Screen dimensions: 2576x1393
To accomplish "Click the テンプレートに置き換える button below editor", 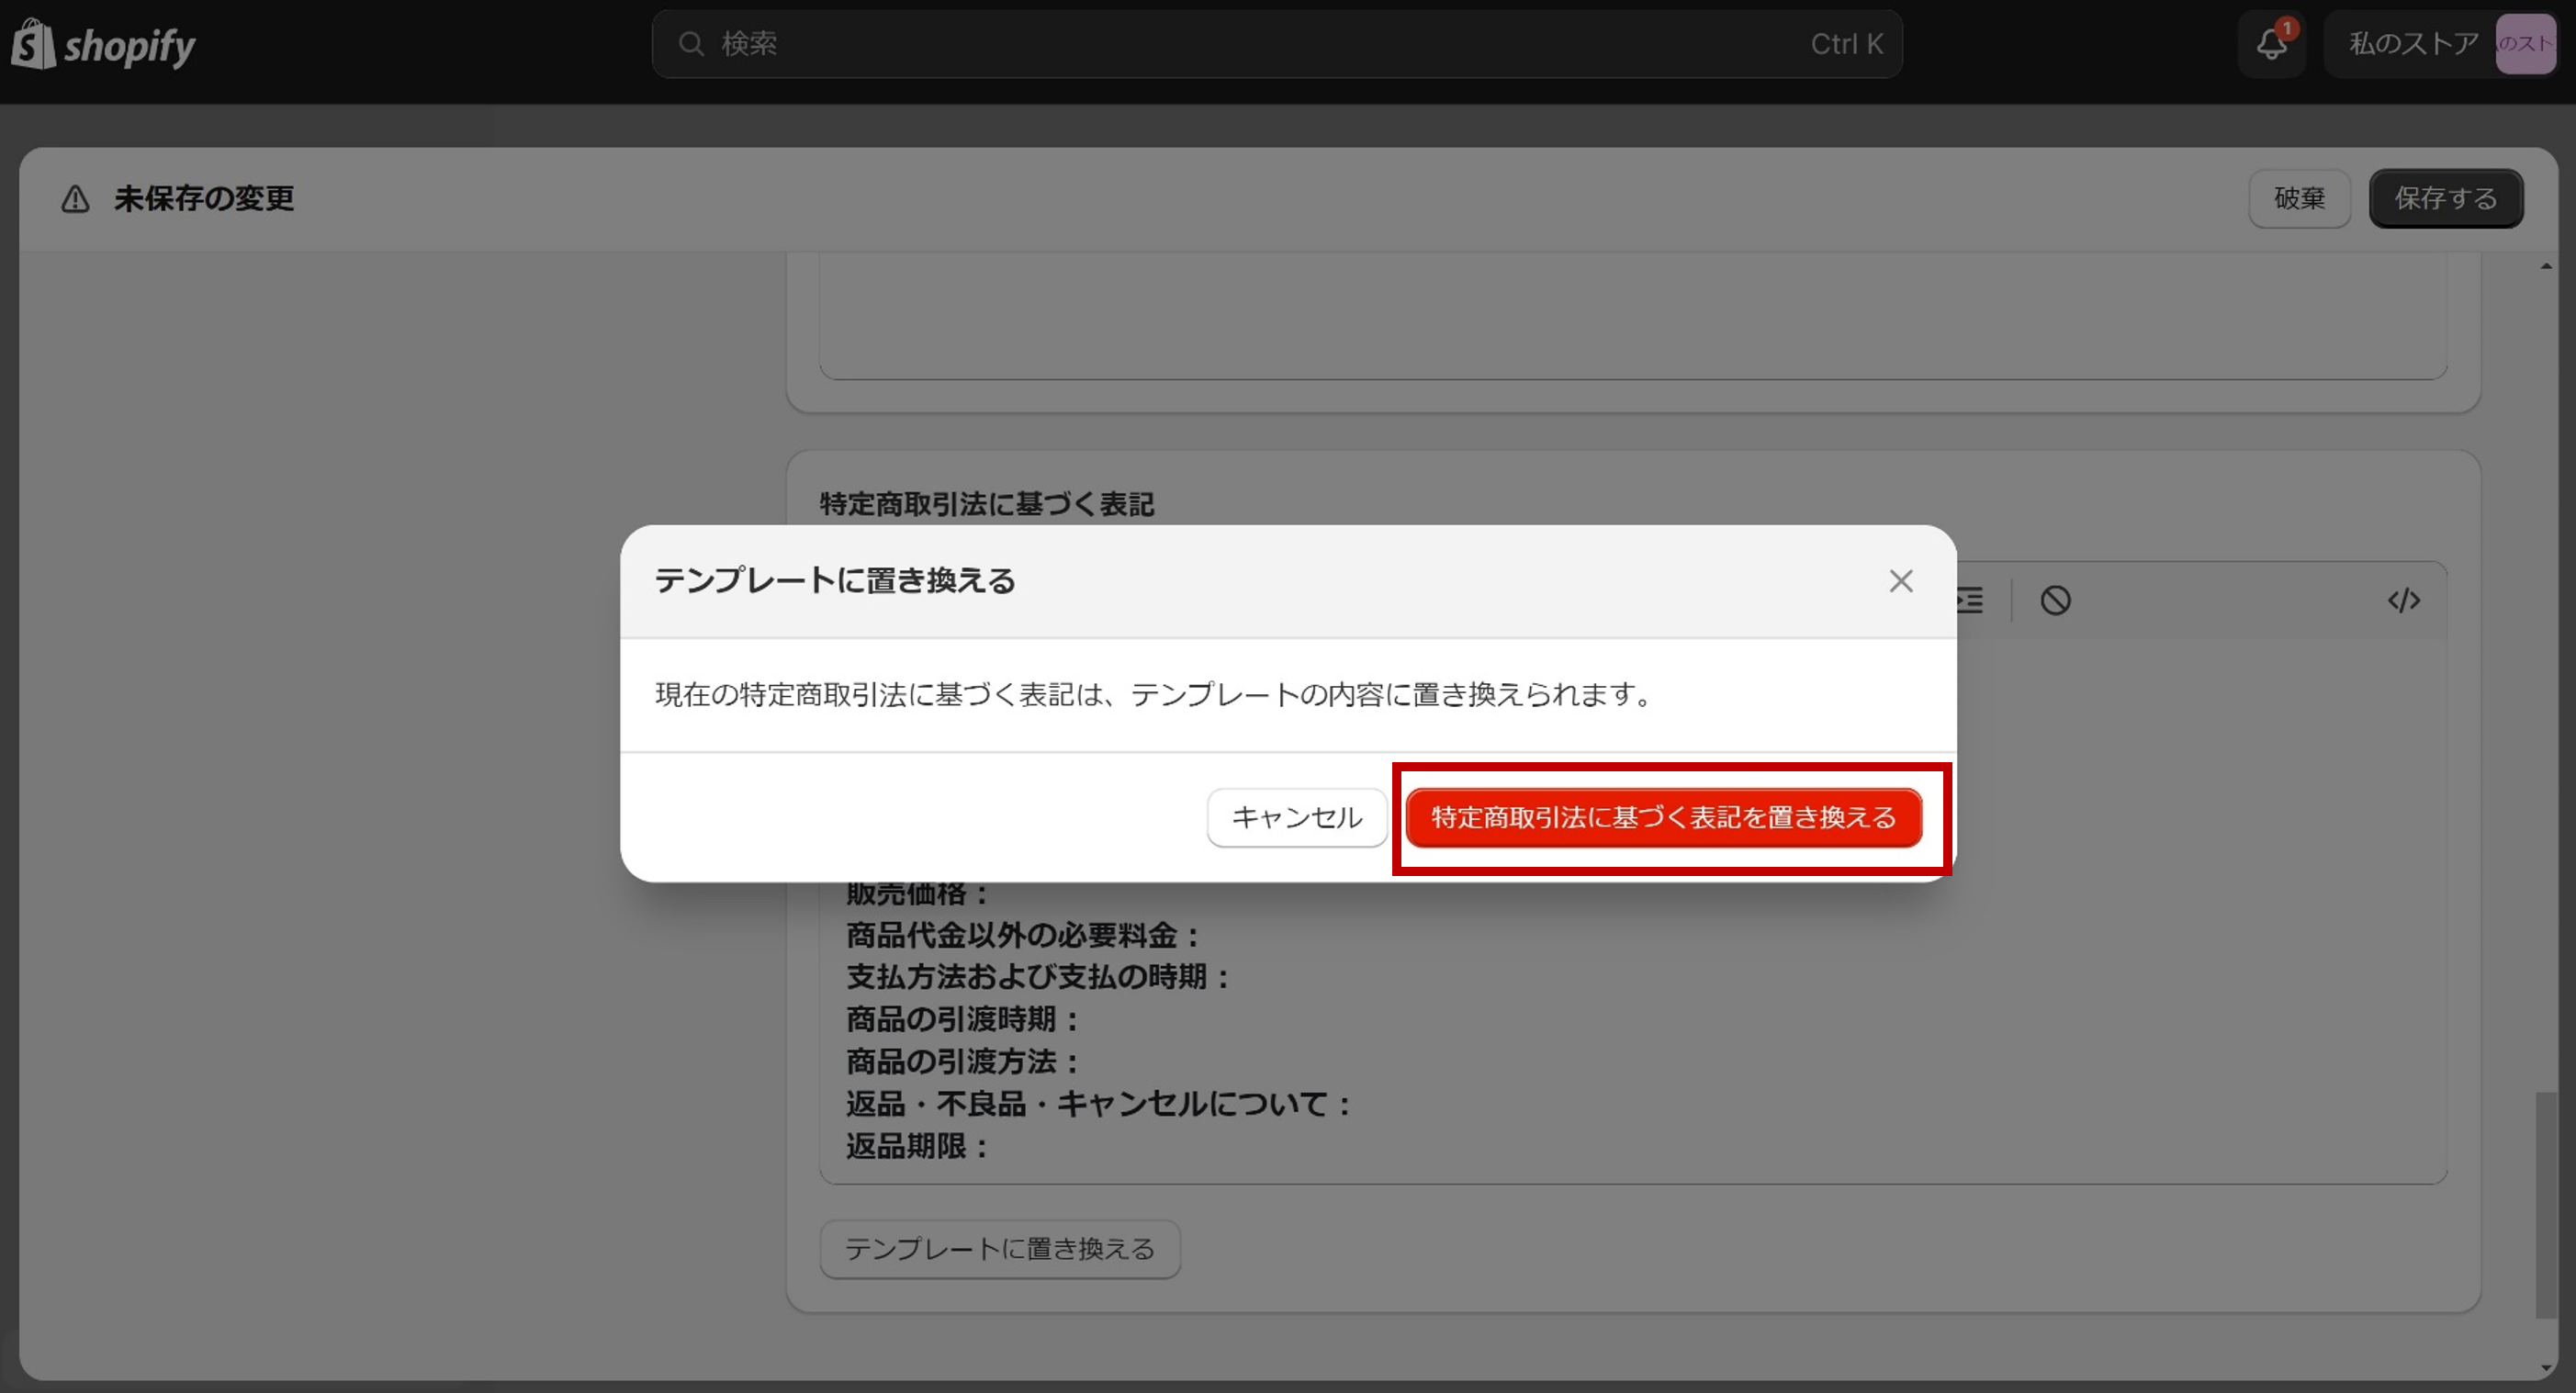I will [x=1000, y=1248].
